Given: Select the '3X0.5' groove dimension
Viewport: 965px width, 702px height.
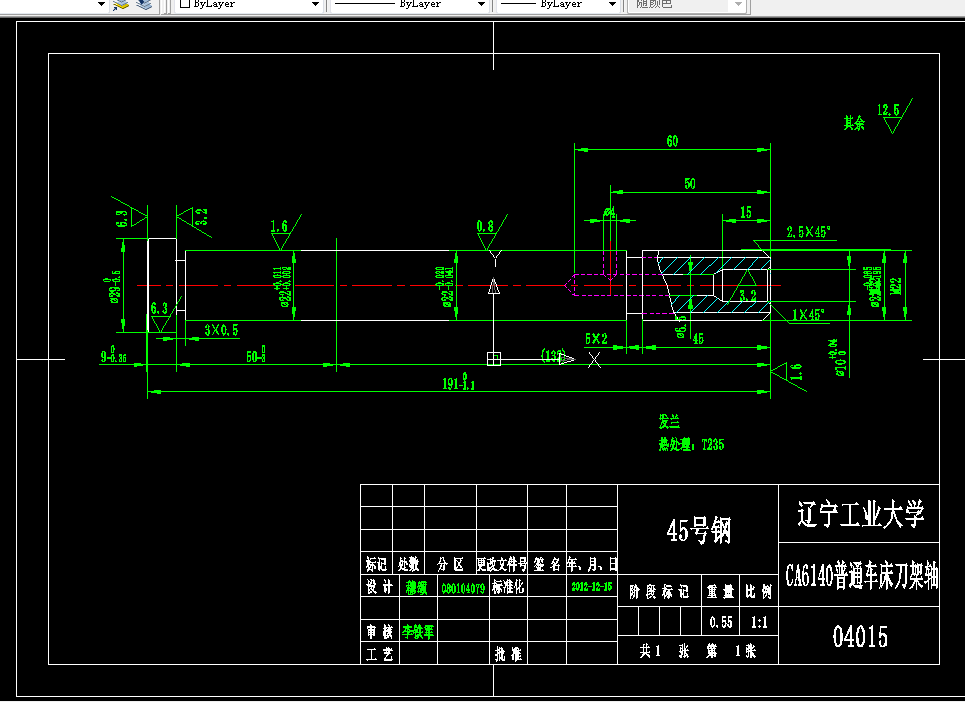Looking at the screenshot, I should click(x=222, y=330).
